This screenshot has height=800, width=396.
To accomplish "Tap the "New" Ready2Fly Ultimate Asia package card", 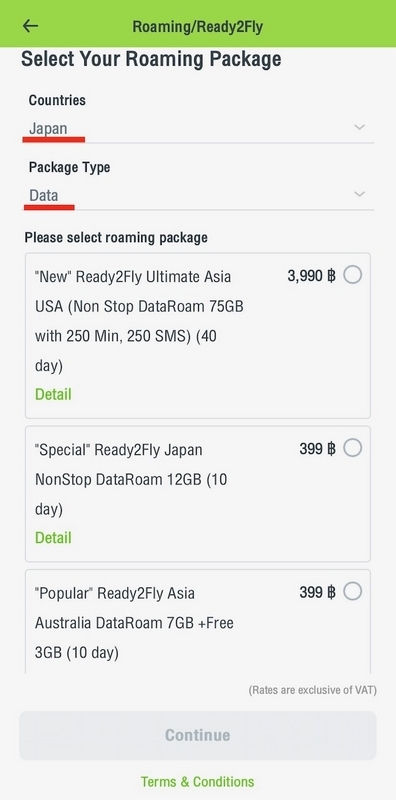I will point(198,336).
